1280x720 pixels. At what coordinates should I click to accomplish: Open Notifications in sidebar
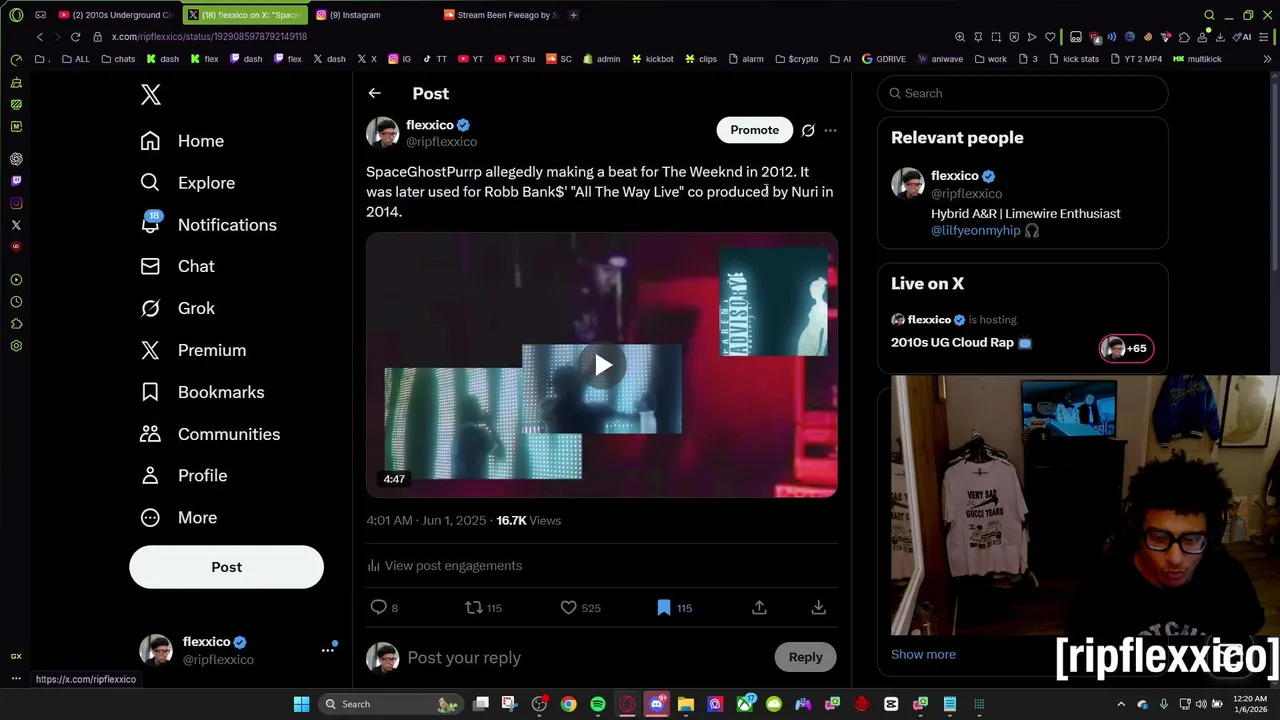[208, 225]
